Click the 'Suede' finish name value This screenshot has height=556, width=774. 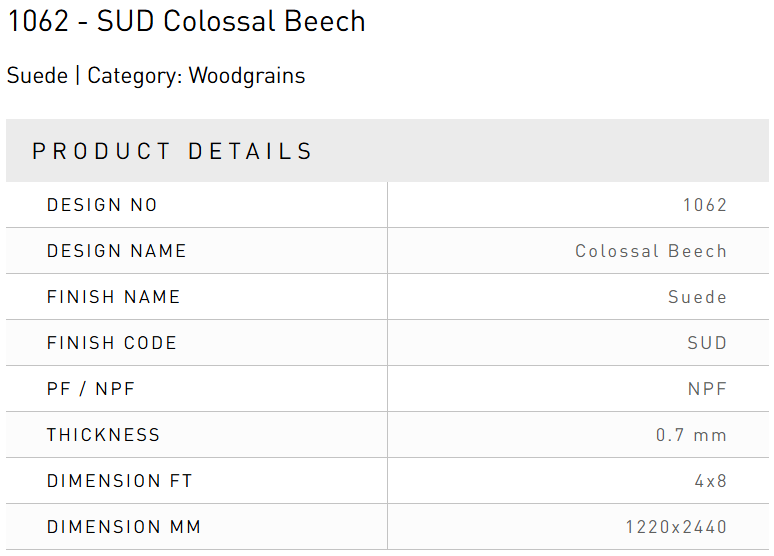pyautogui.click(x=697, y=297)
